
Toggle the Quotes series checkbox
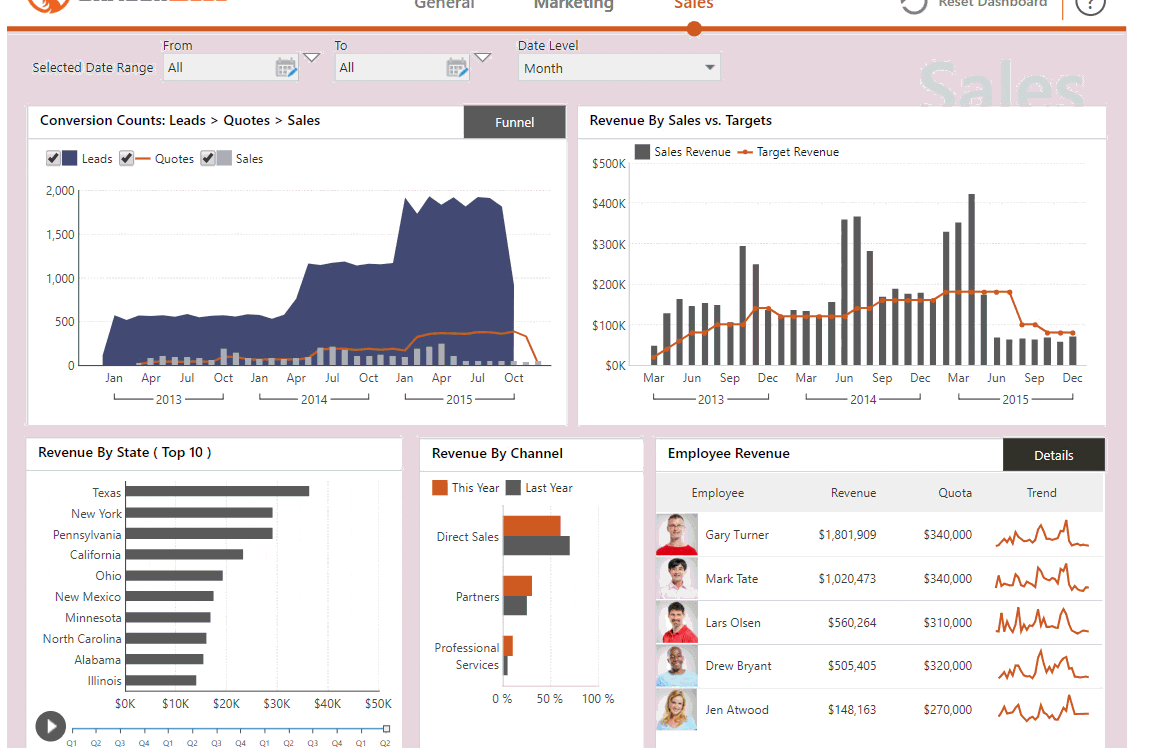click(126, 158)
